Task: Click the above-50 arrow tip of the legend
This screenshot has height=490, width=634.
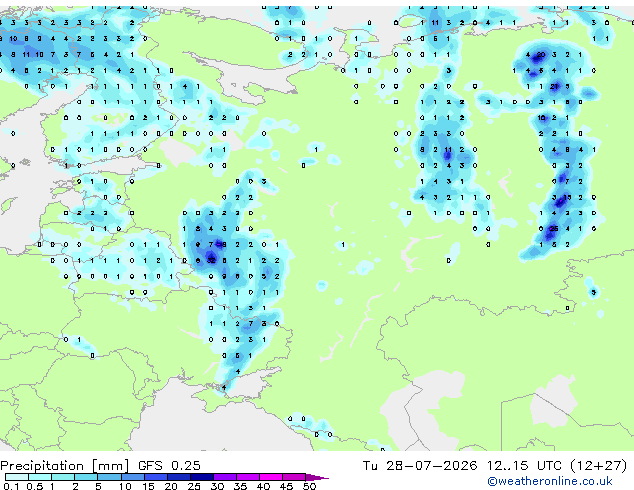Action: click(x=317, y=477)
